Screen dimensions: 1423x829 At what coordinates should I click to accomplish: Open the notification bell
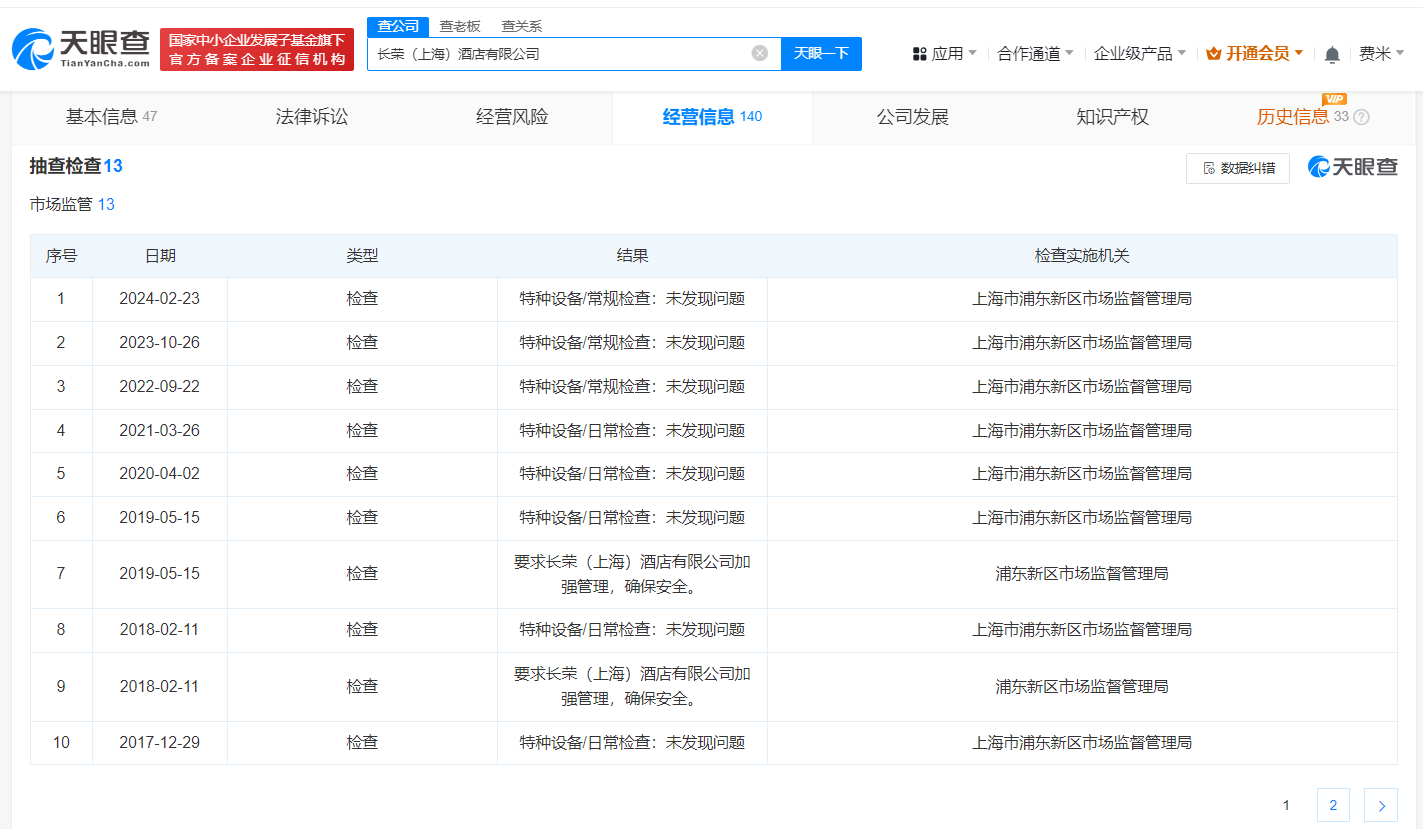point(1332,54)
